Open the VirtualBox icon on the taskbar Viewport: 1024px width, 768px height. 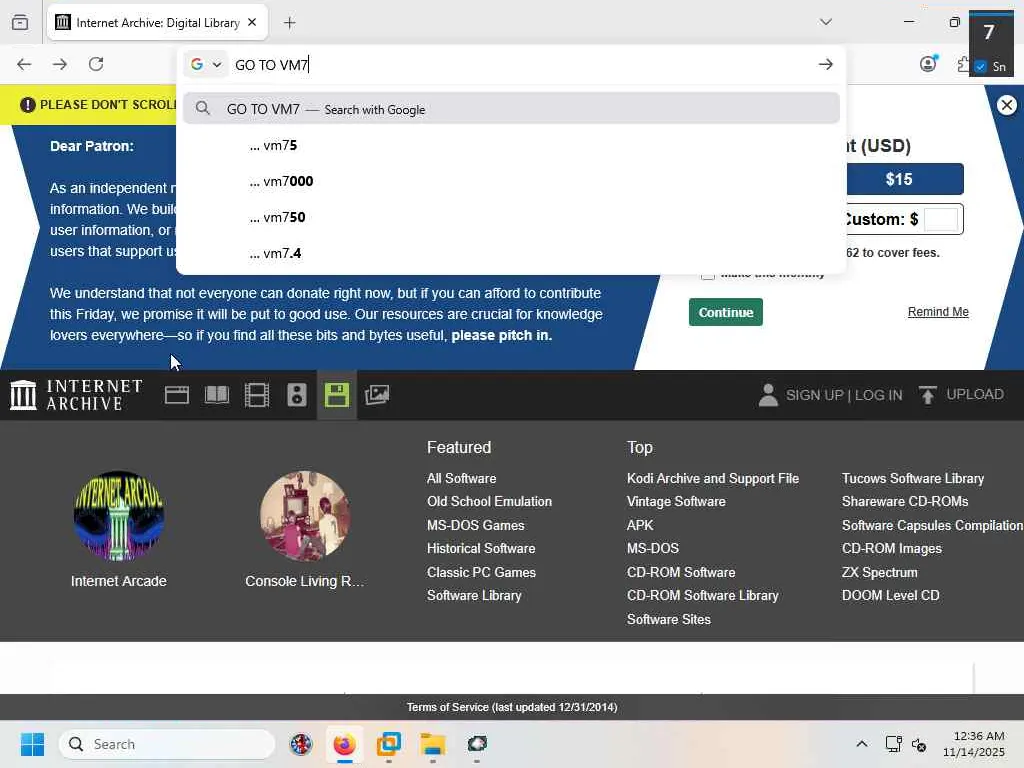coord(389,744)
